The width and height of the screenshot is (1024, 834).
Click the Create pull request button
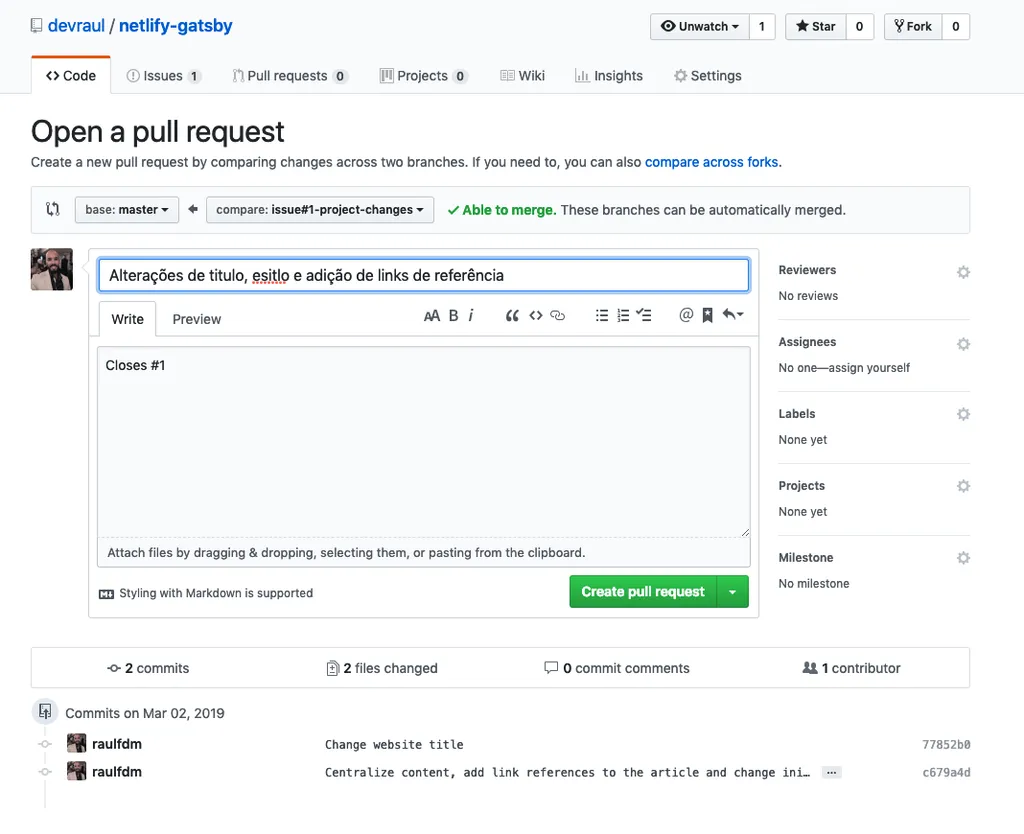tap(643, 592)
